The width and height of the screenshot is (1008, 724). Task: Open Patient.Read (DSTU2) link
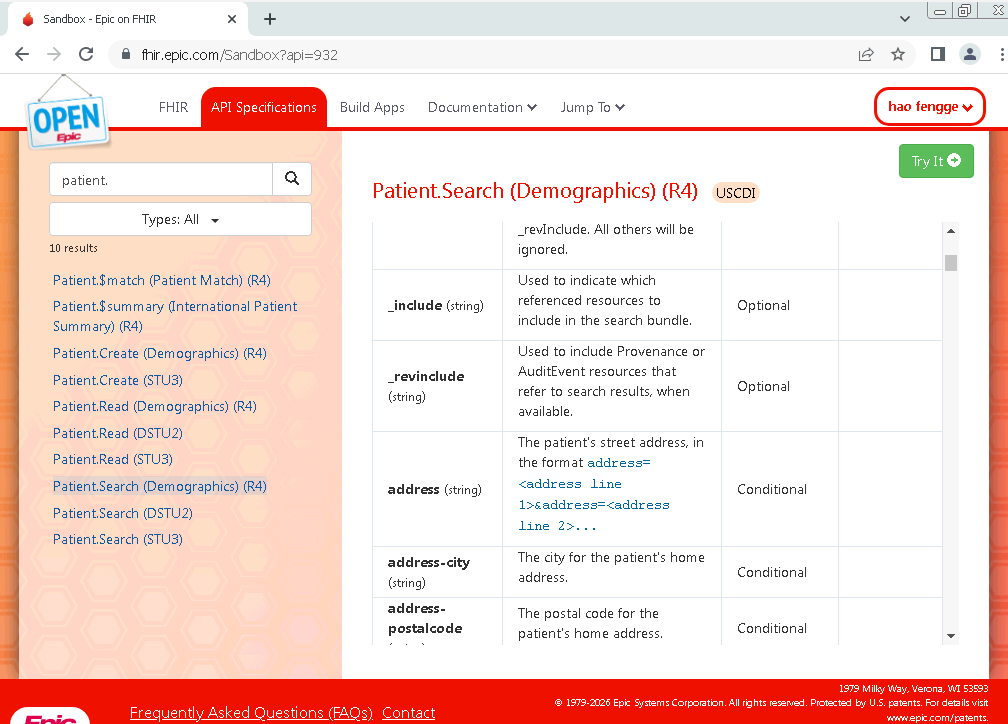pyautogui.click(x=118, y=433)
